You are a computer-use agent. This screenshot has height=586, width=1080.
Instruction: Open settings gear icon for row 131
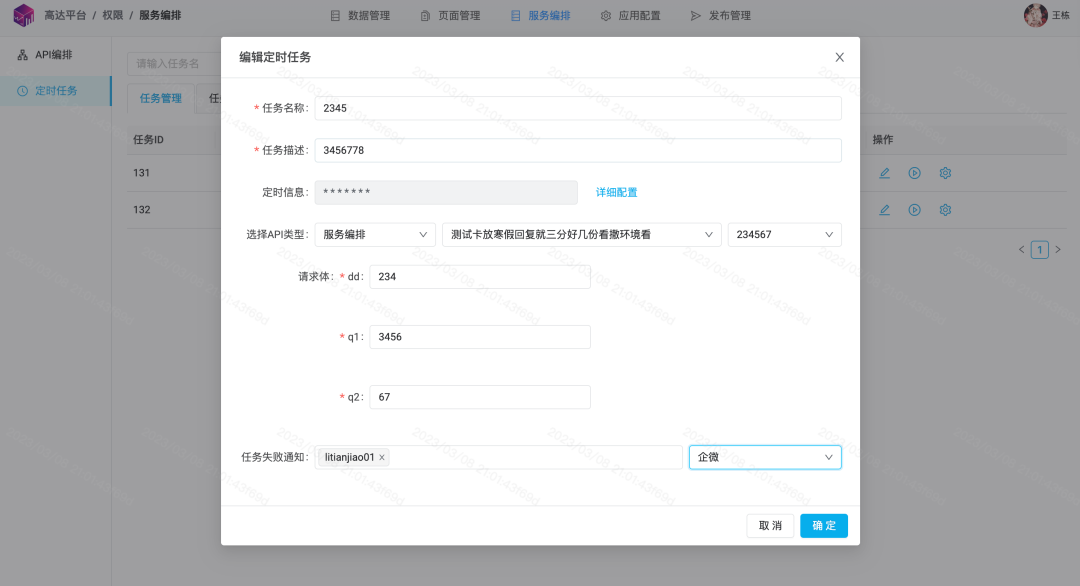[945, 173]
